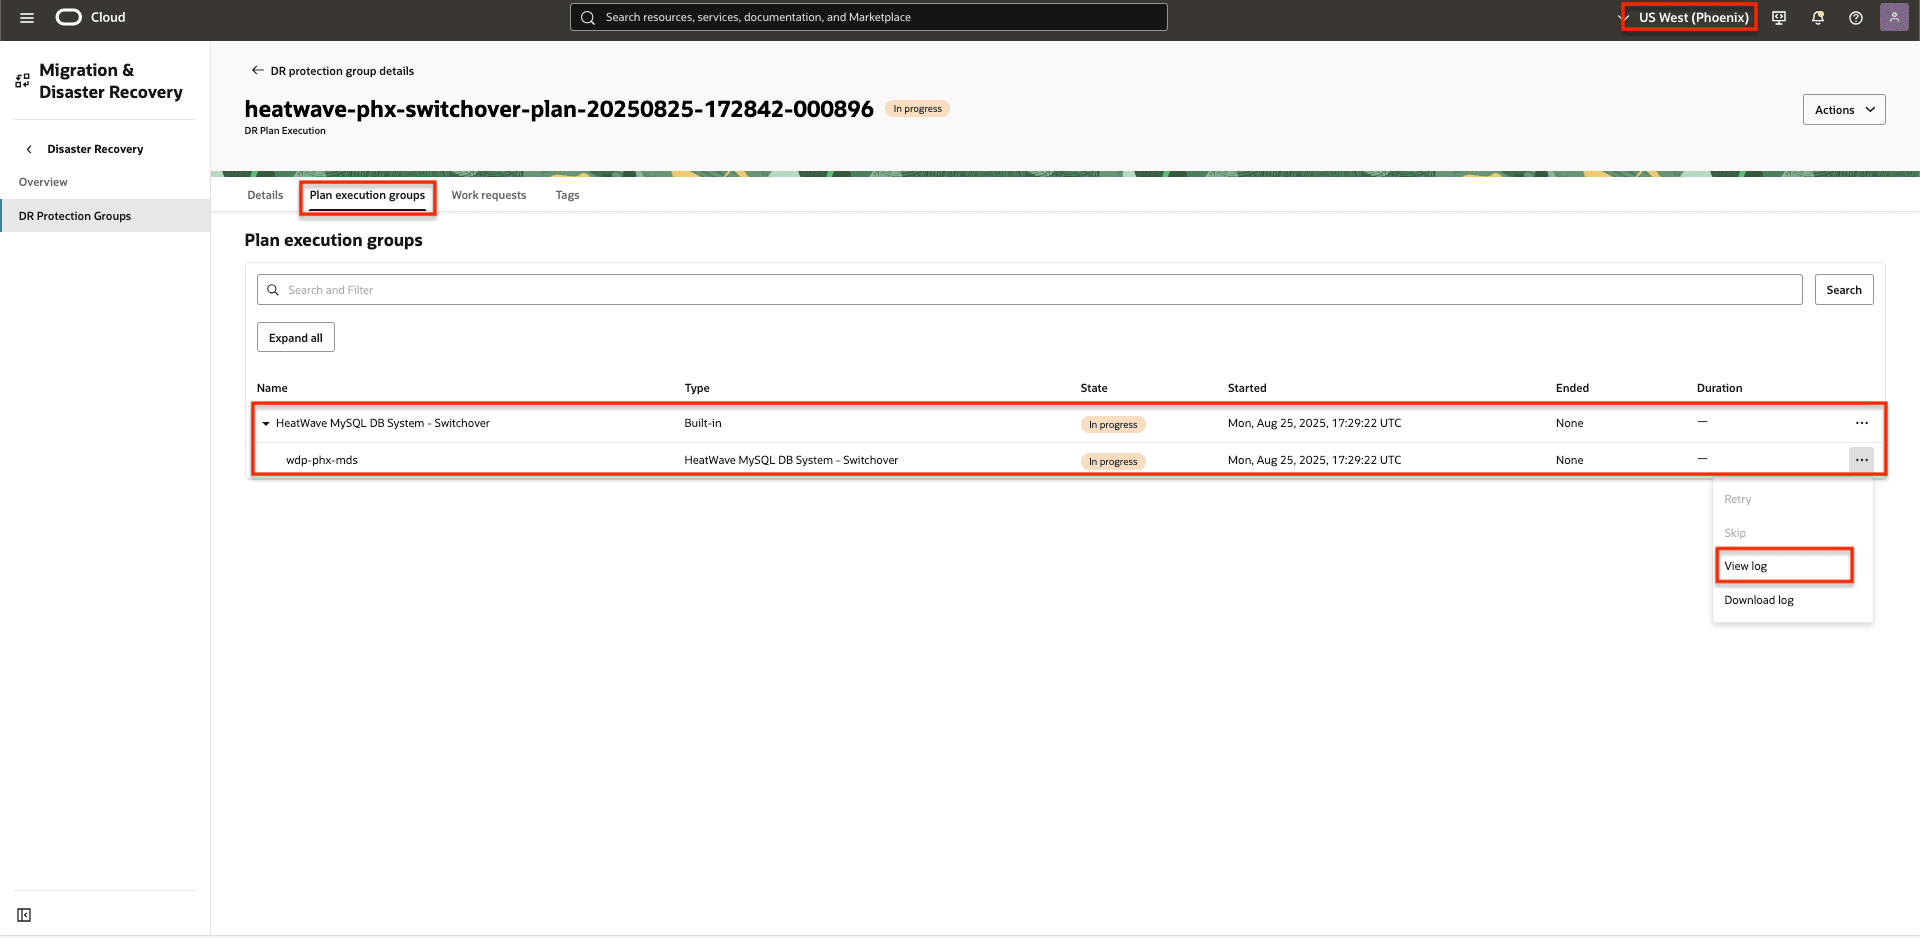Focus the top search resources bar
This screenshot has height=938, width=1920.
(868, 17)
